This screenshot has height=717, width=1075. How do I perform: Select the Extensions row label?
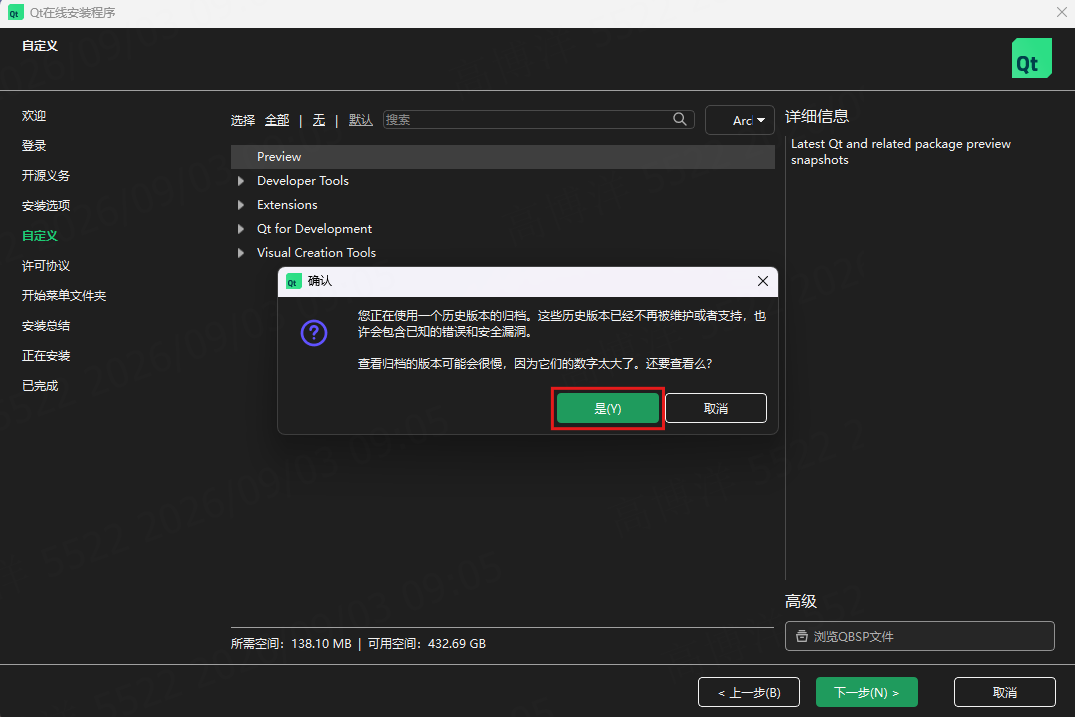[287, 205]
